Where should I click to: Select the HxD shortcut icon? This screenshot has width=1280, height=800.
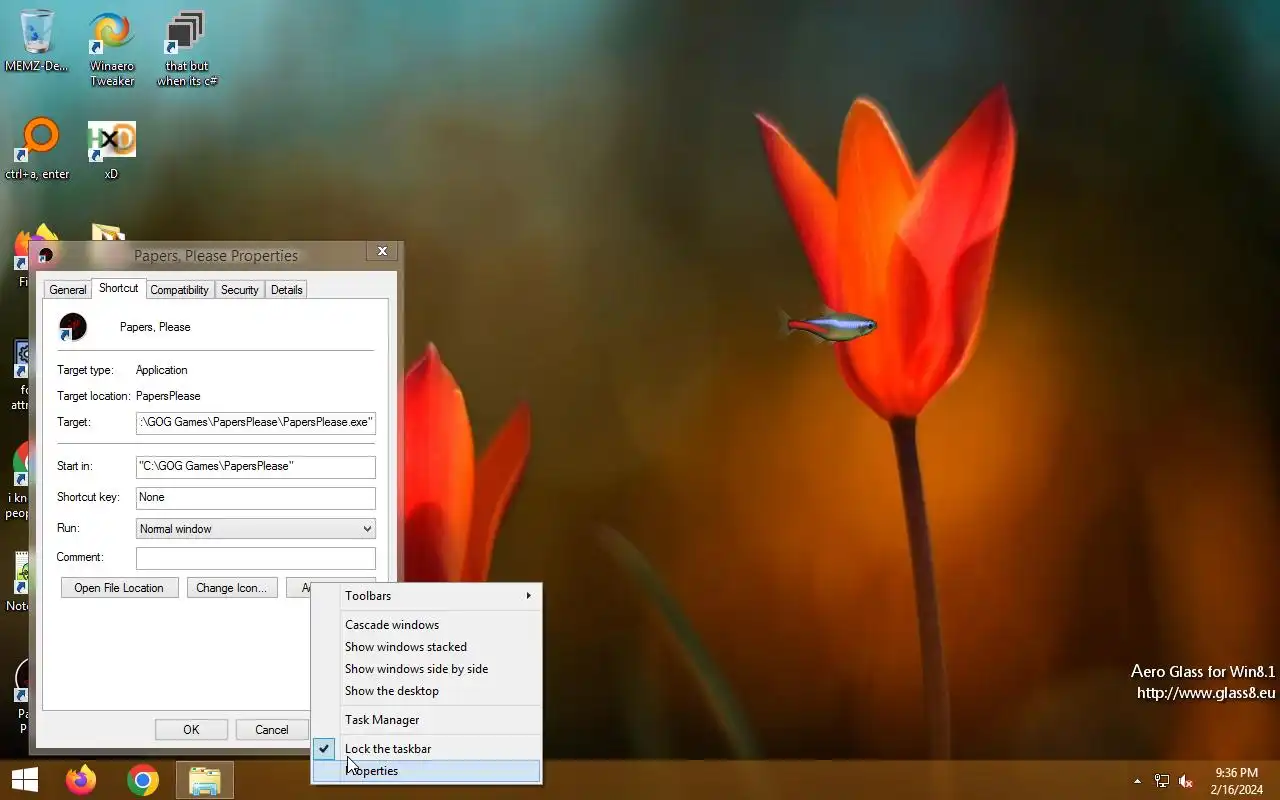pos(111,148)
